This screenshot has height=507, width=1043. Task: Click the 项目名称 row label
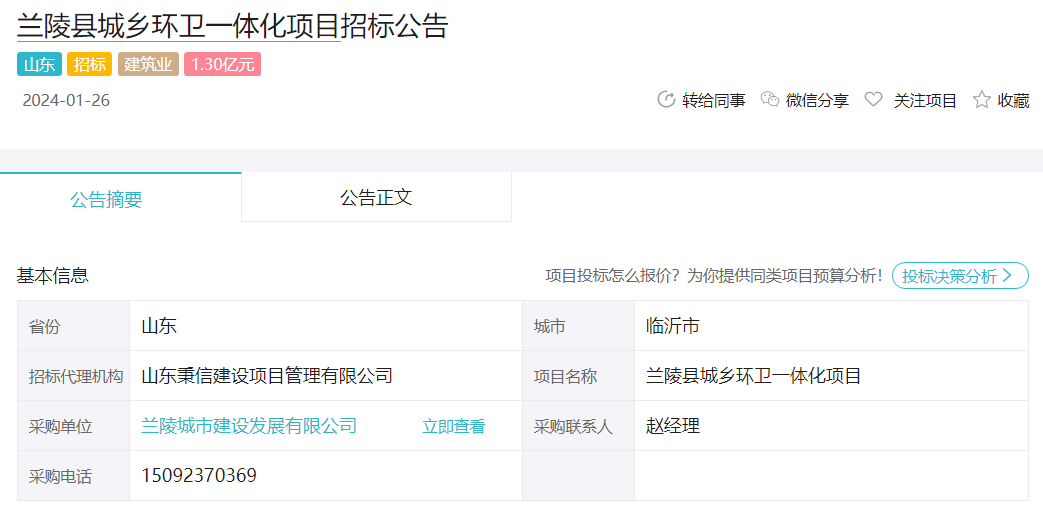tap(565, 377)
